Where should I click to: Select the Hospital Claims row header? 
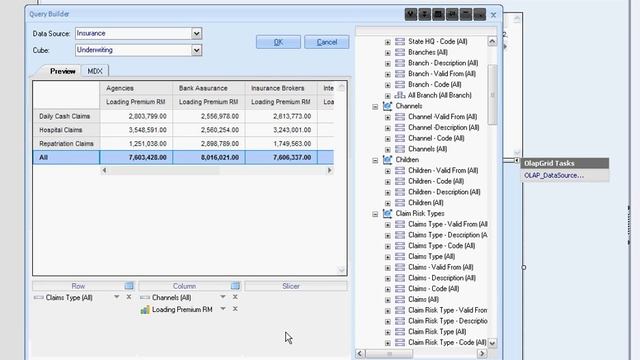[x=66, y=130]
